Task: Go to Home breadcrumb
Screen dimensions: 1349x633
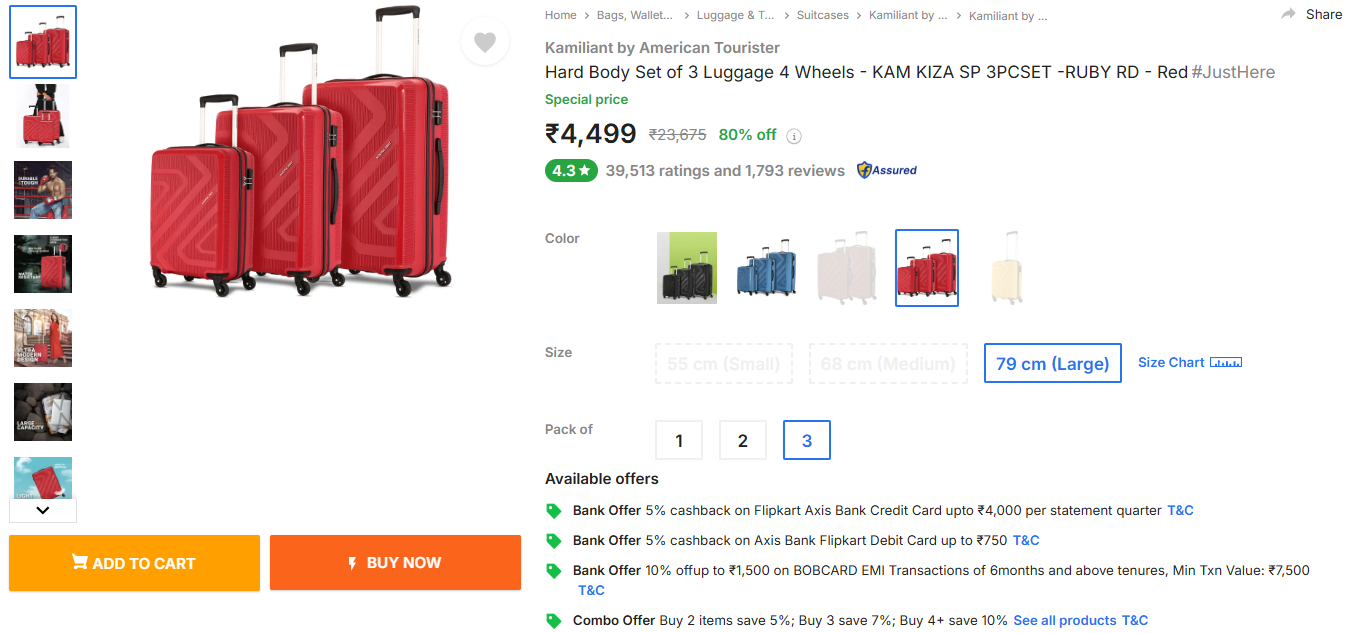Action: point(561,15)
